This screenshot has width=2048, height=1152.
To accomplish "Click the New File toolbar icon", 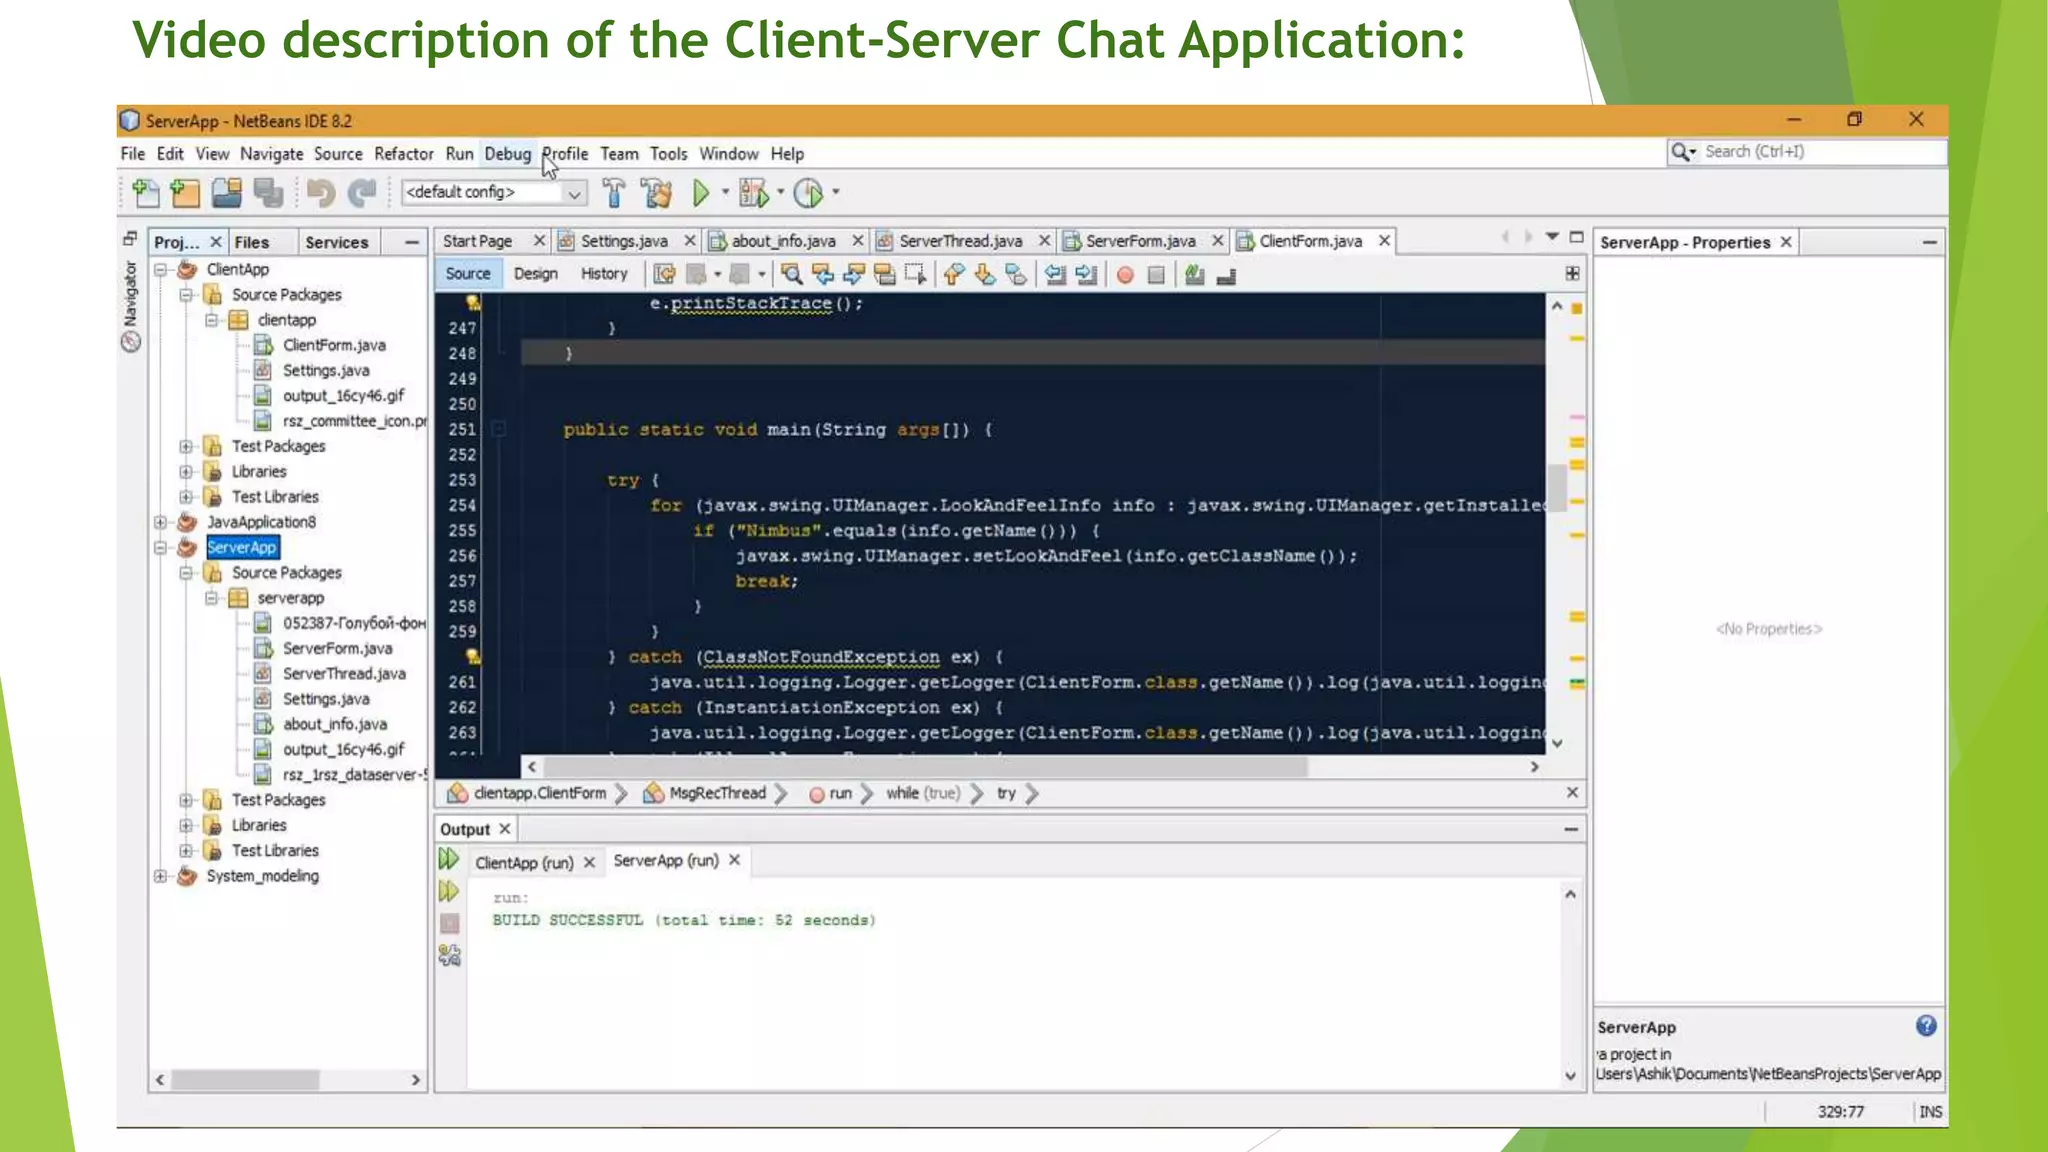I will 146,192.
